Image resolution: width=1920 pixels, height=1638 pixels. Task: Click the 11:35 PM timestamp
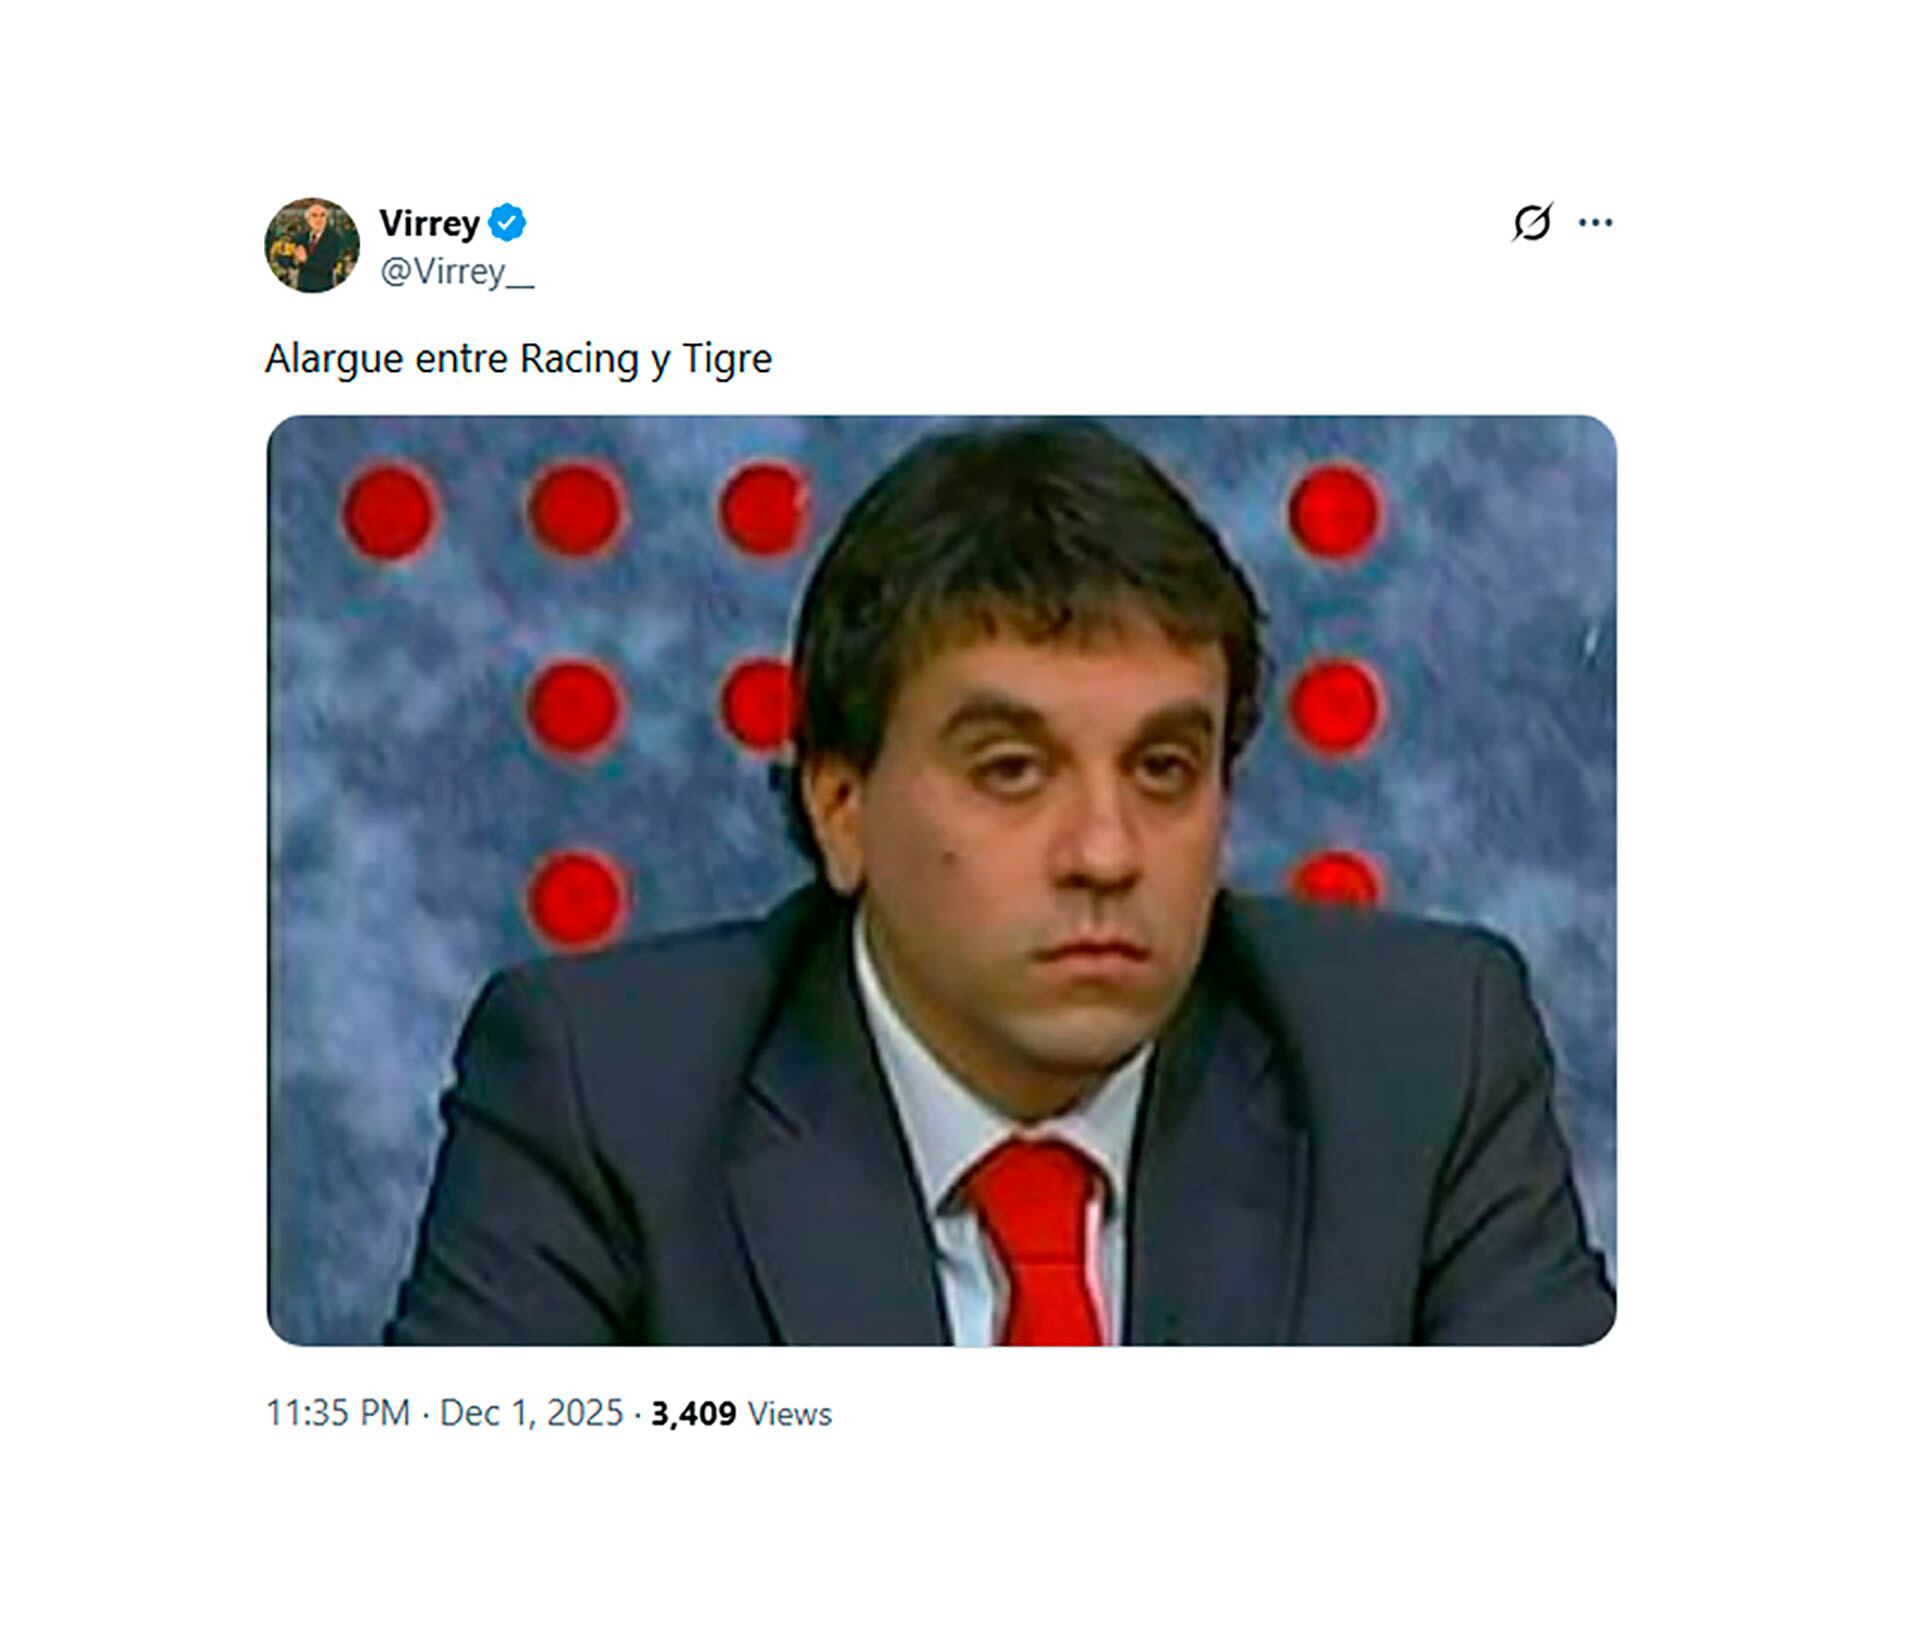[x=337, y=1413]
